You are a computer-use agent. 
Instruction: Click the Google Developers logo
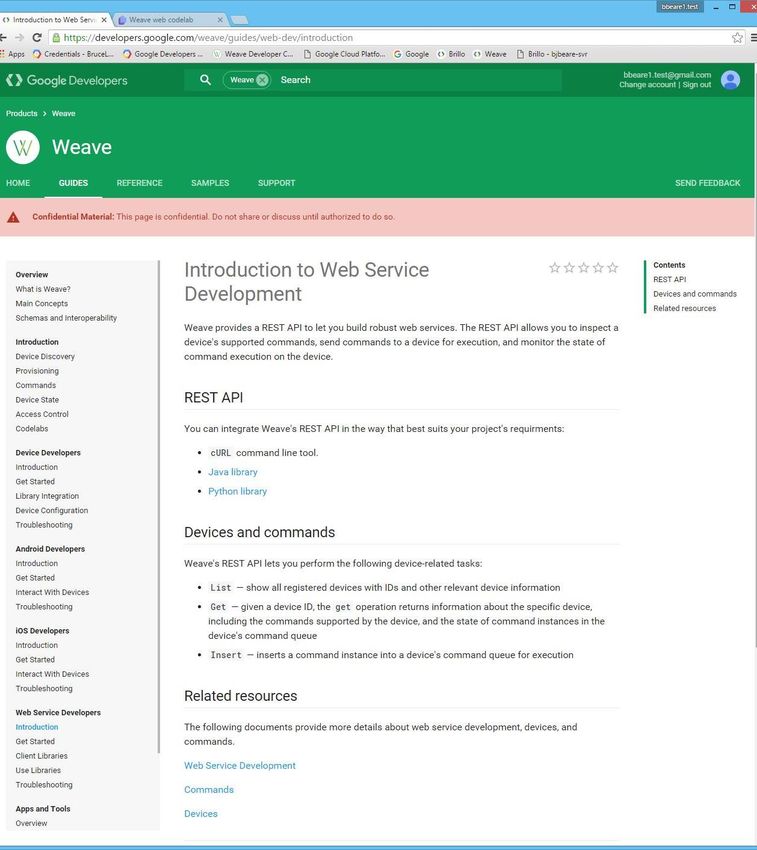pos(67,80)
